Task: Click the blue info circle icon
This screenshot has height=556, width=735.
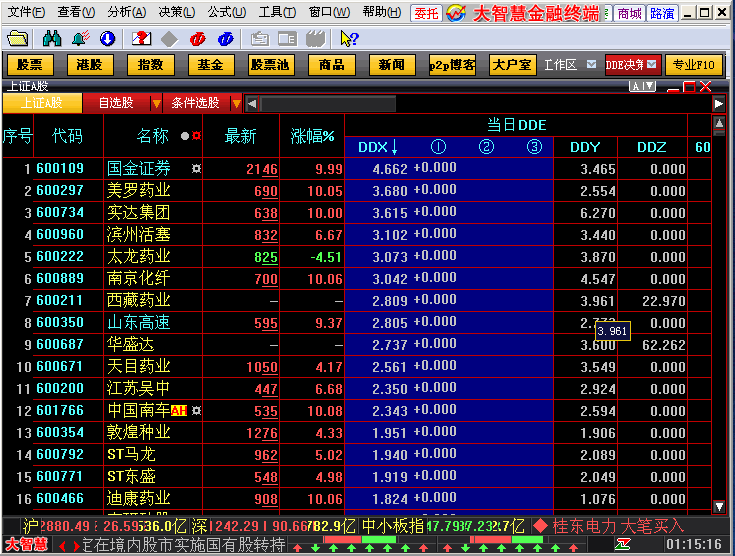Action: (x=225, y=39)
